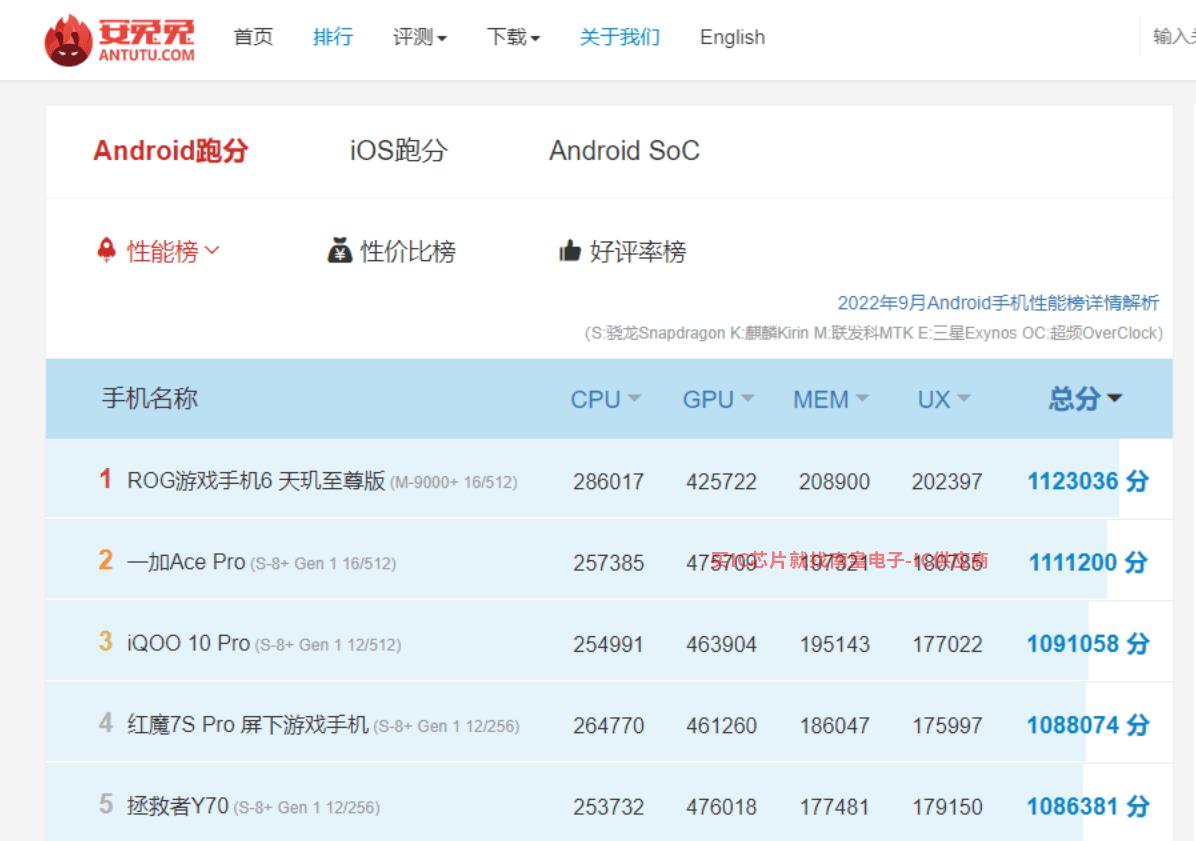
Task: Open the 关于我们 page
Action: pos(620,37)
